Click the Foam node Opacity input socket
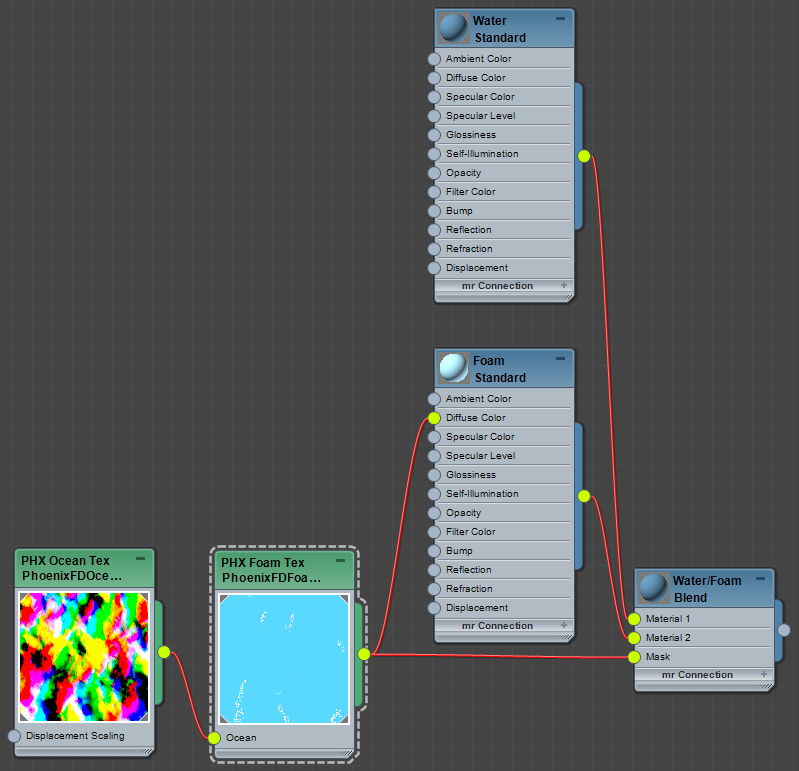This screenshot has width=799, height=771. (x=434, y=513)
